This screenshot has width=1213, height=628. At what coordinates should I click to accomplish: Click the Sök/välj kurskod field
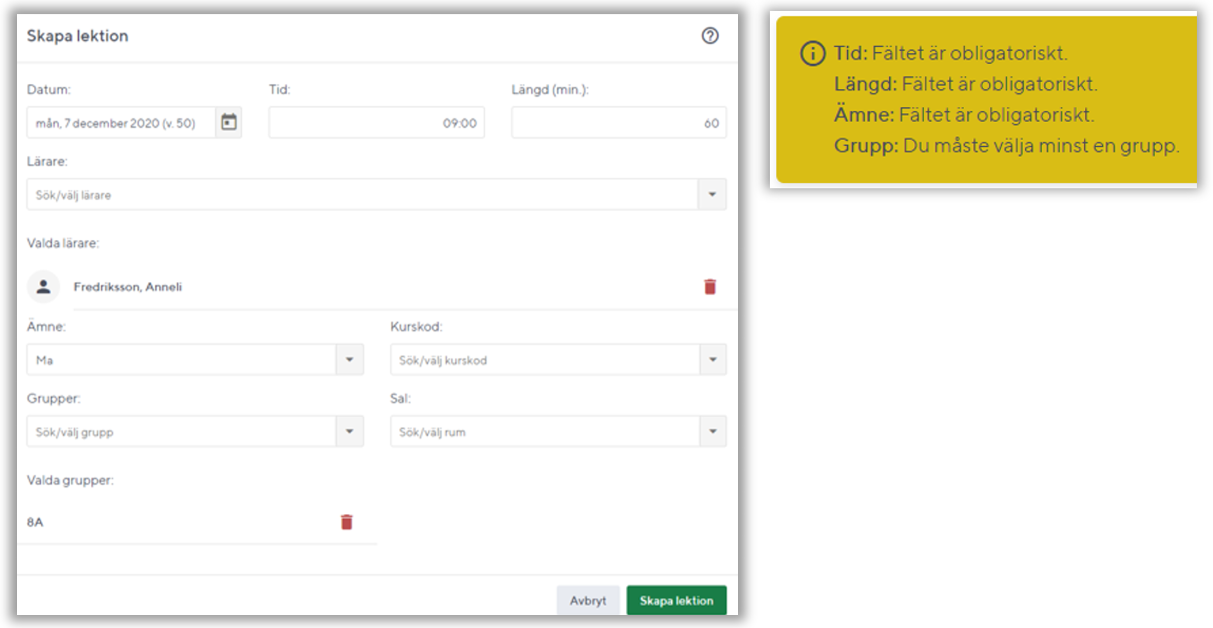543,360
